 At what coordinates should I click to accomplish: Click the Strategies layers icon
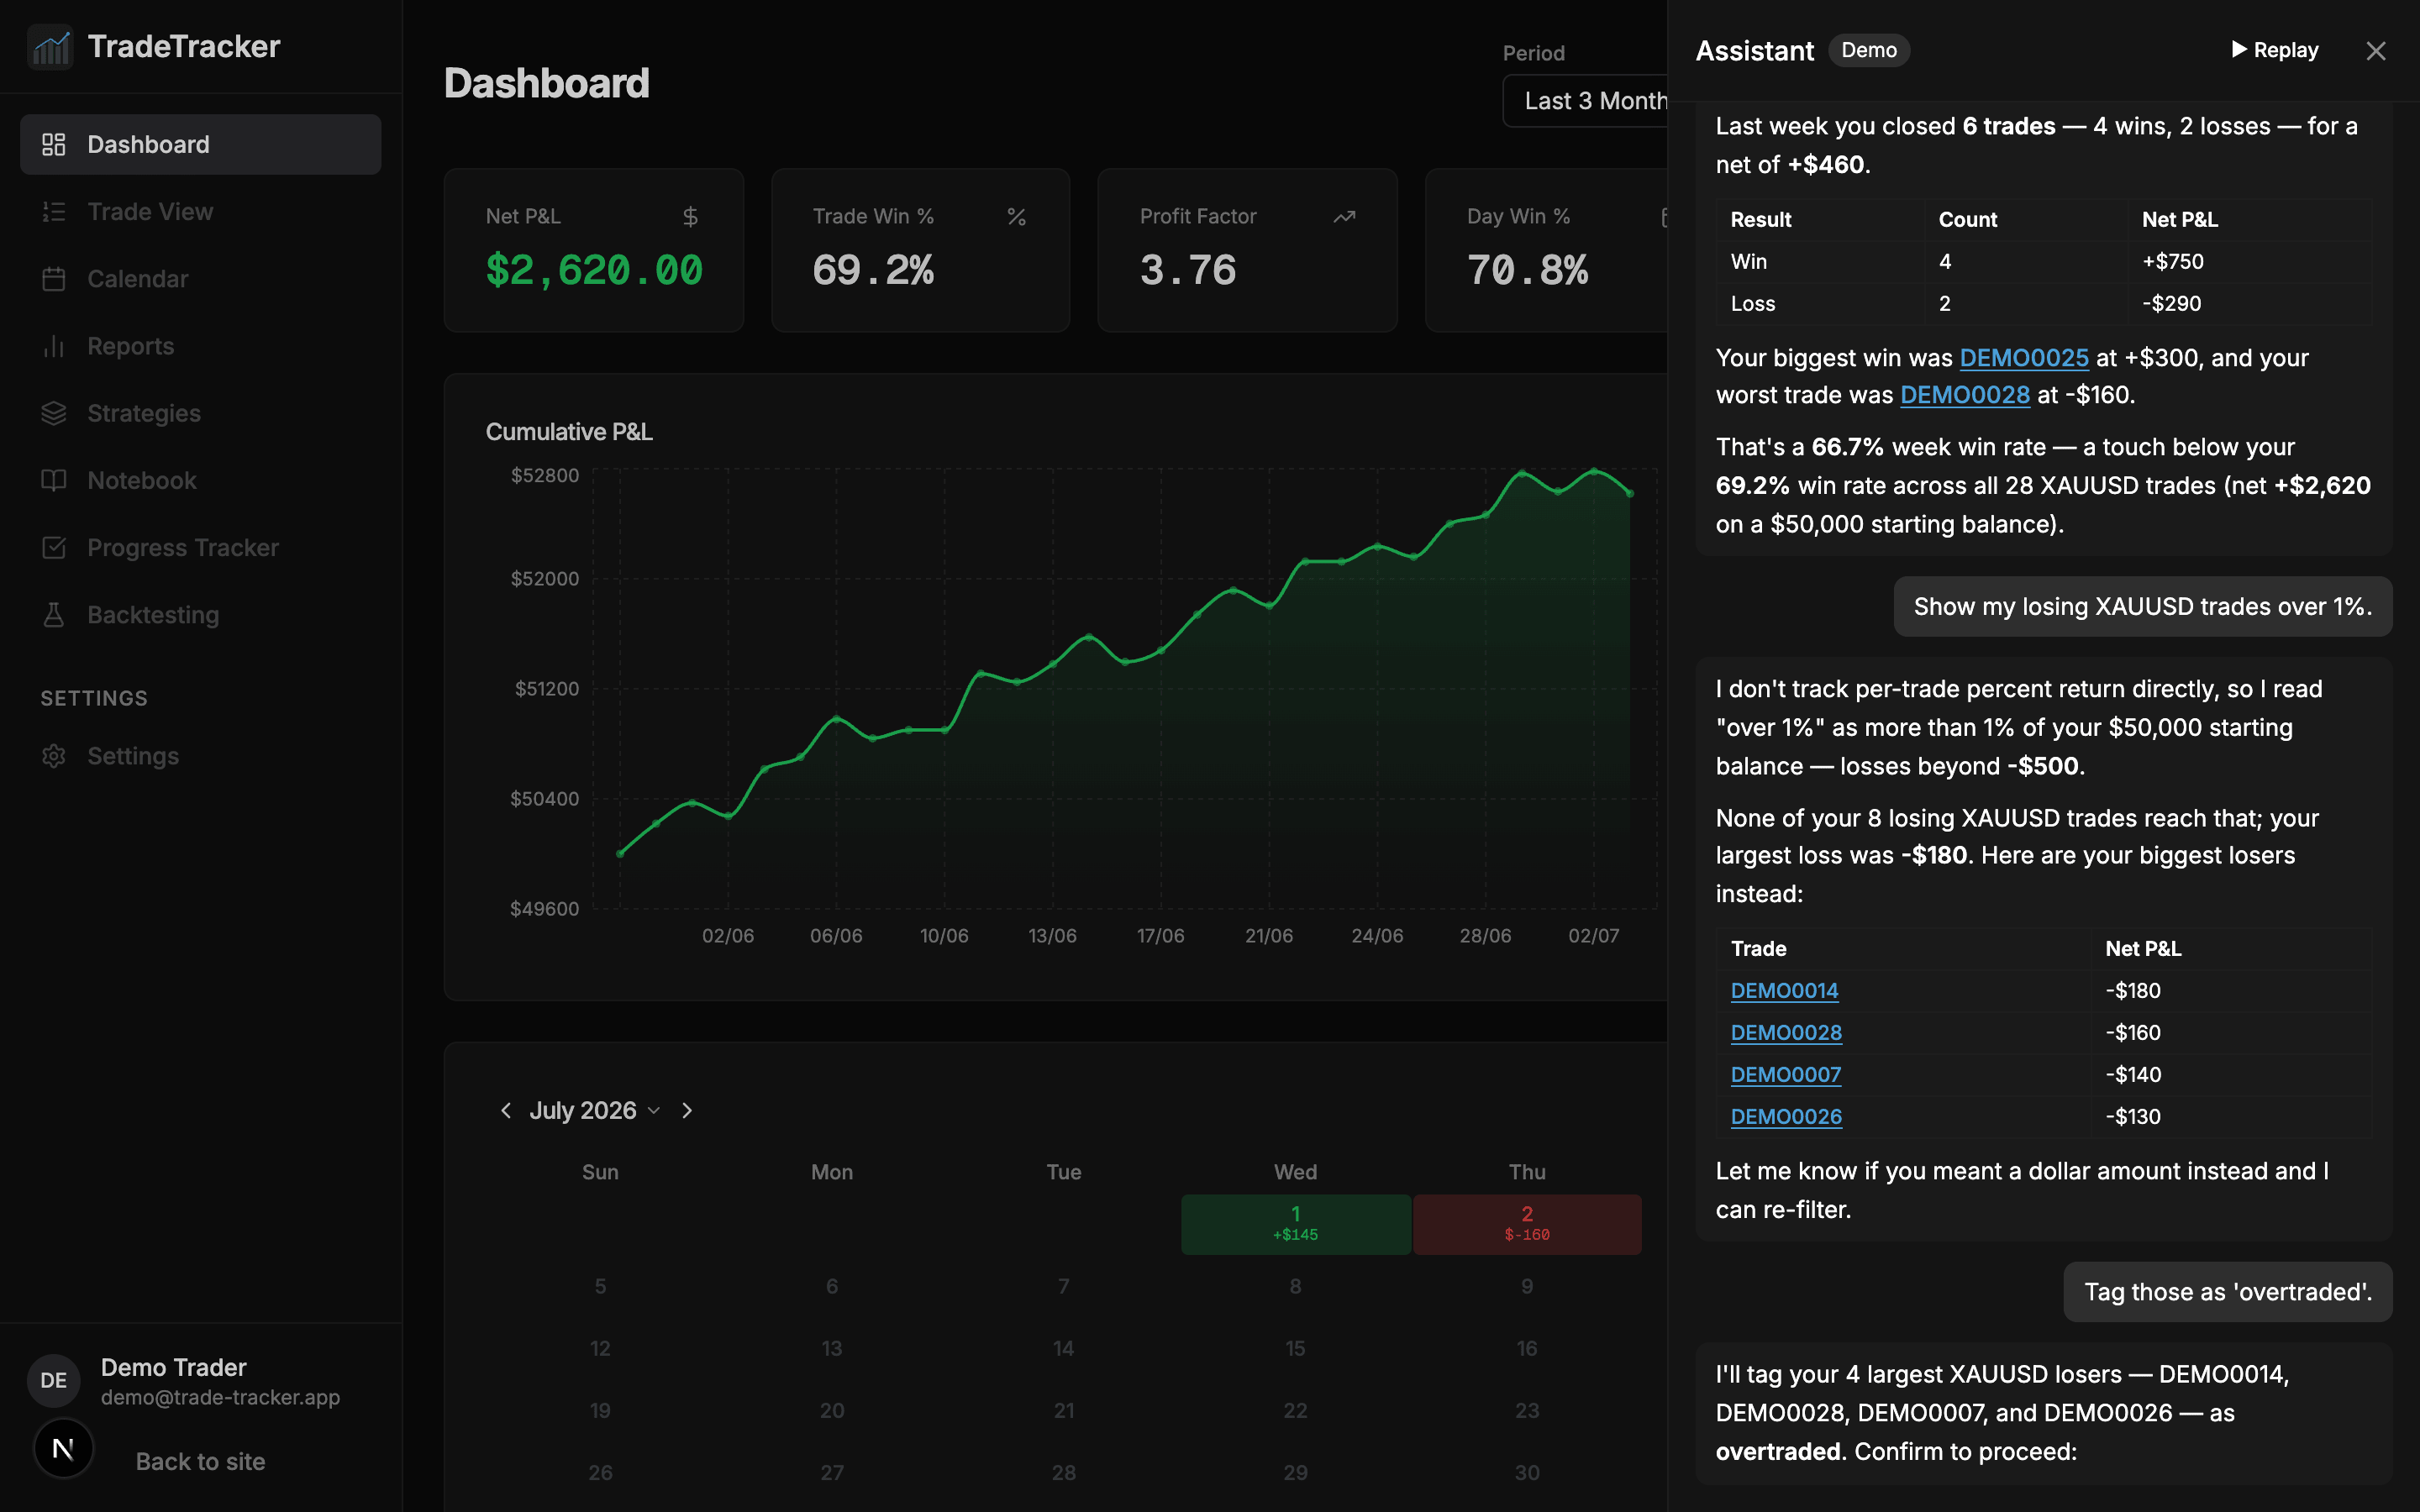coord(54,413)
